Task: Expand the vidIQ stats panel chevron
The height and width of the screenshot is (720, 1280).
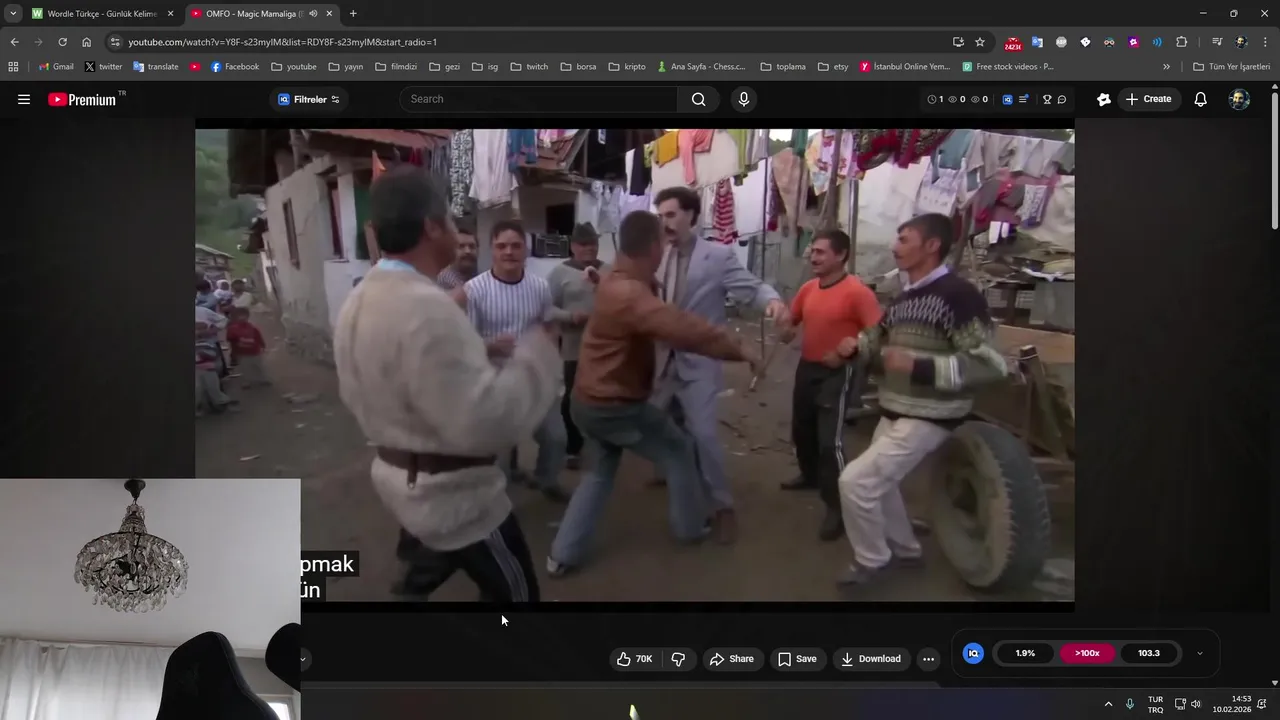Action: tap(1200, 653)
